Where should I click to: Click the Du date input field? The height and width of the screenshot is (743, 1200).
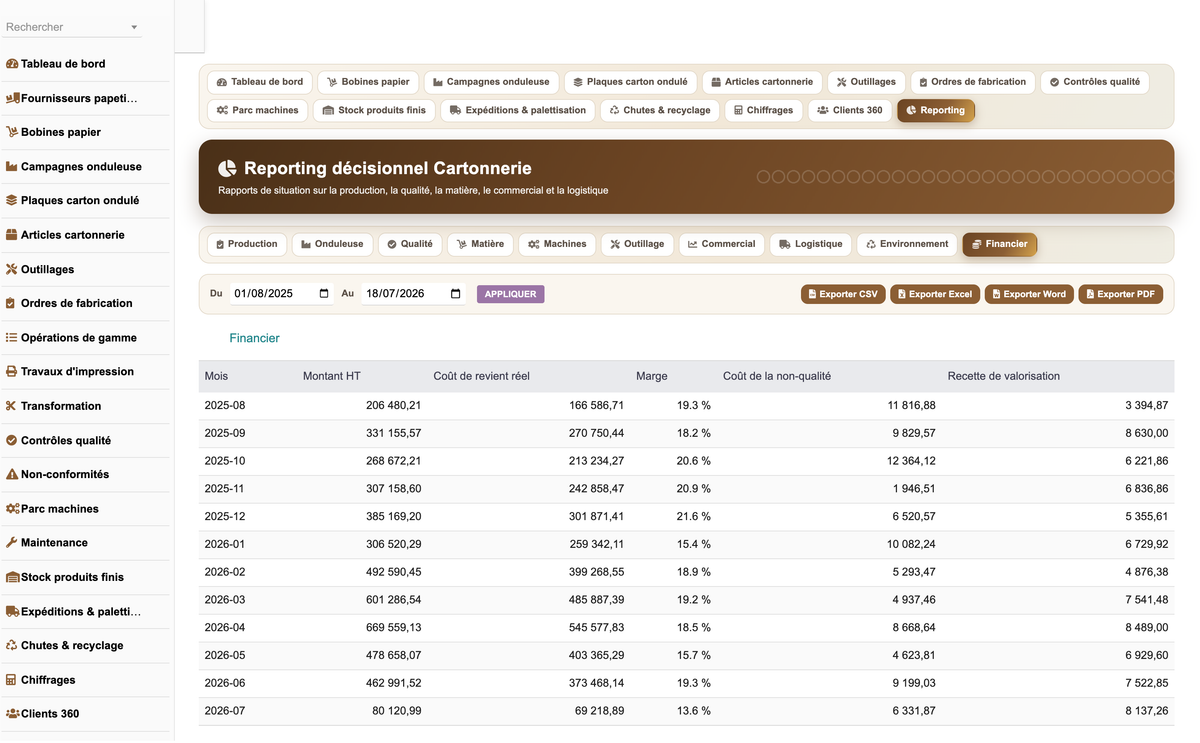pyautogui.click(x=281, y=294)
